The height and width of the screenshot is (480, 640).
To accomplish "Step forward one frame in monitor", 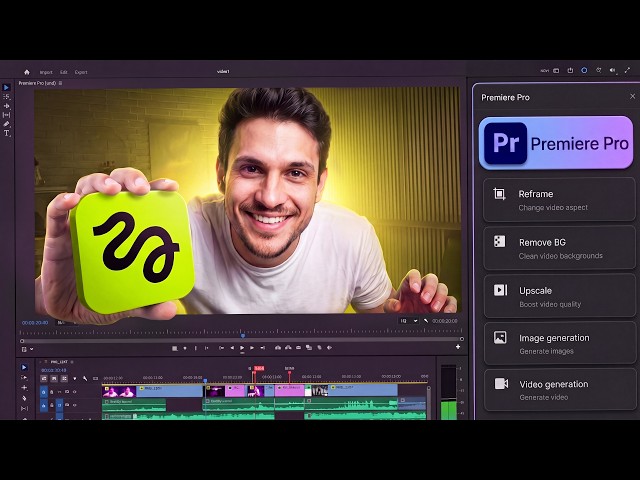I will point(252,348).
